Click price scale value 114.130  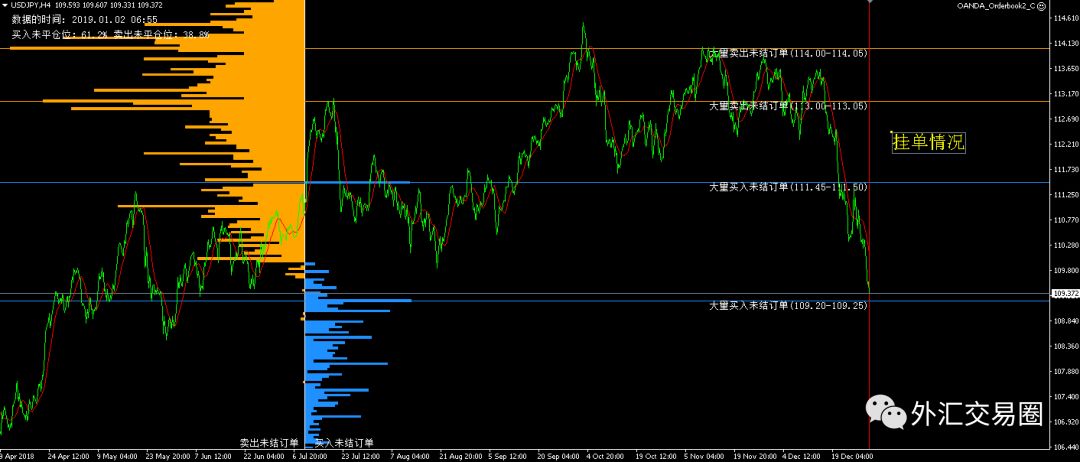[x=1065, y=44]
